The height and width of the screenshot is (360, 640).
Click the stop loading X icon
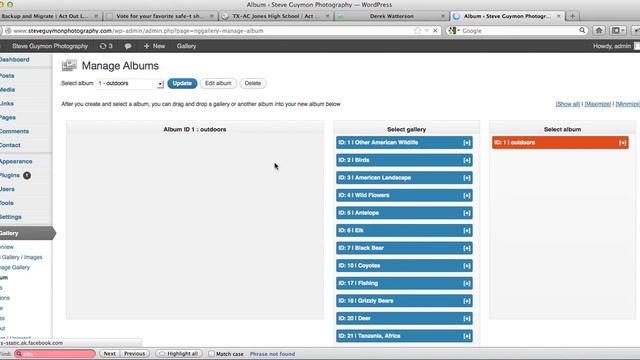click(x=435, y=31)
